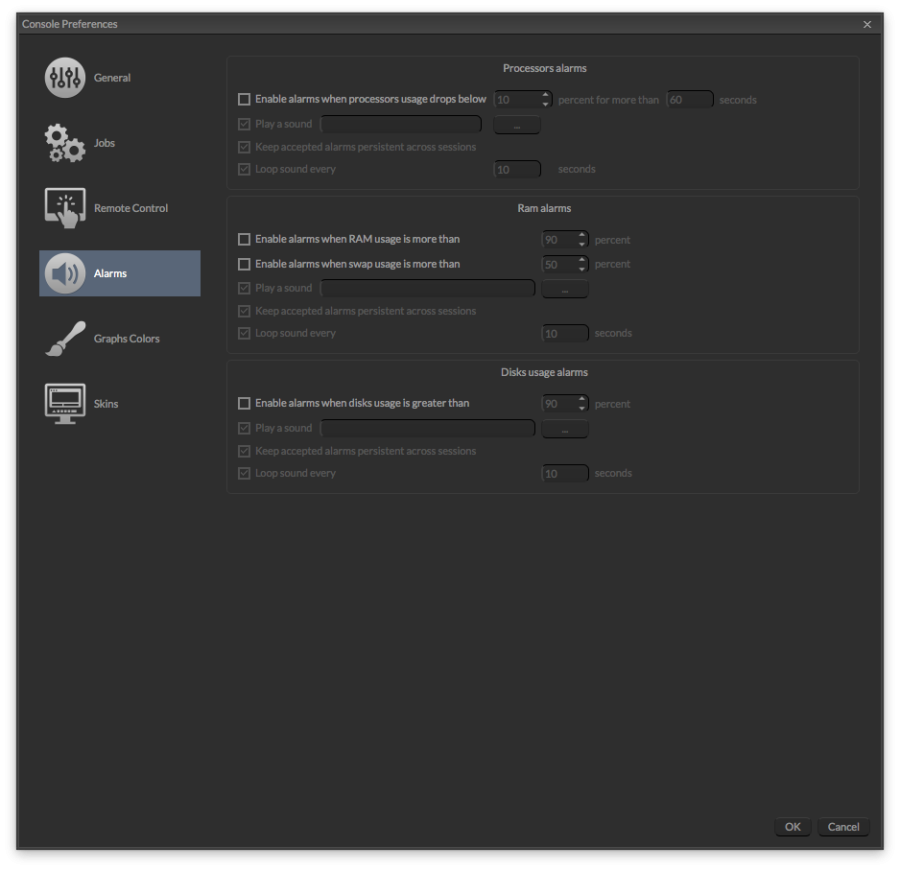Toggle Play a sound under Processors alarms
The width and height of the screenshot is (900, 870).
(244, 123)
